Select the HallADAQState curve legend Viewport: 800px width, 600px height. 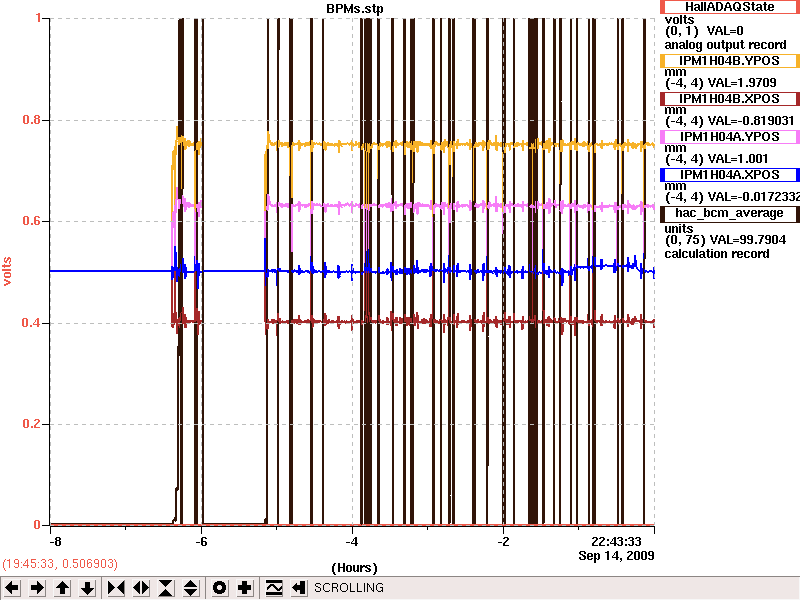(x=730, y=7)
